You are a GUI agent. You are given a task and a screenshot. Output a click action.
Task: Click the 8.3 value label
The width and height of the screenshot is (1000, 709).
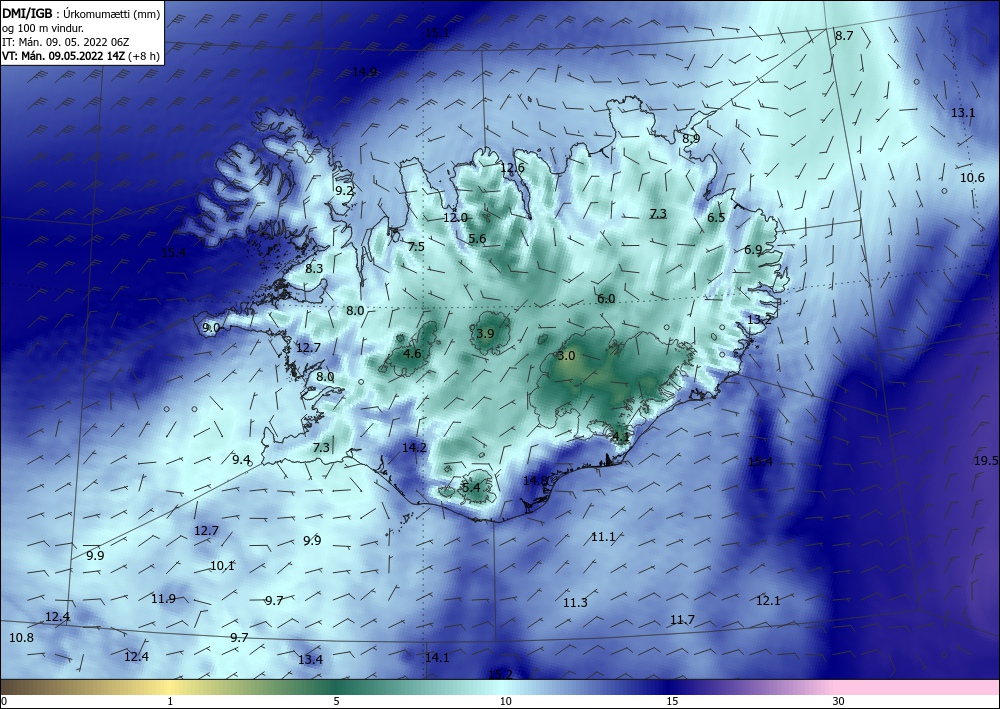tap(314, 268)
